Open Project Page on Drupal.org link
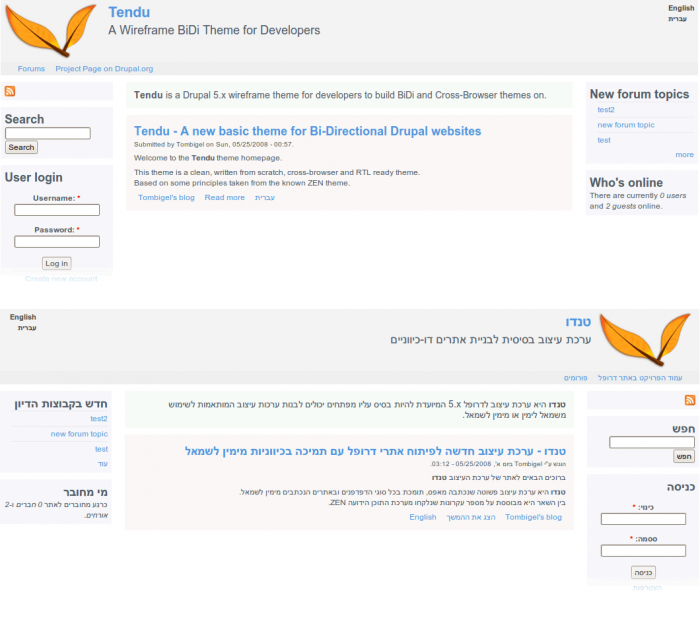Viewport: 700px width, 618px height. tap(104, 69)
